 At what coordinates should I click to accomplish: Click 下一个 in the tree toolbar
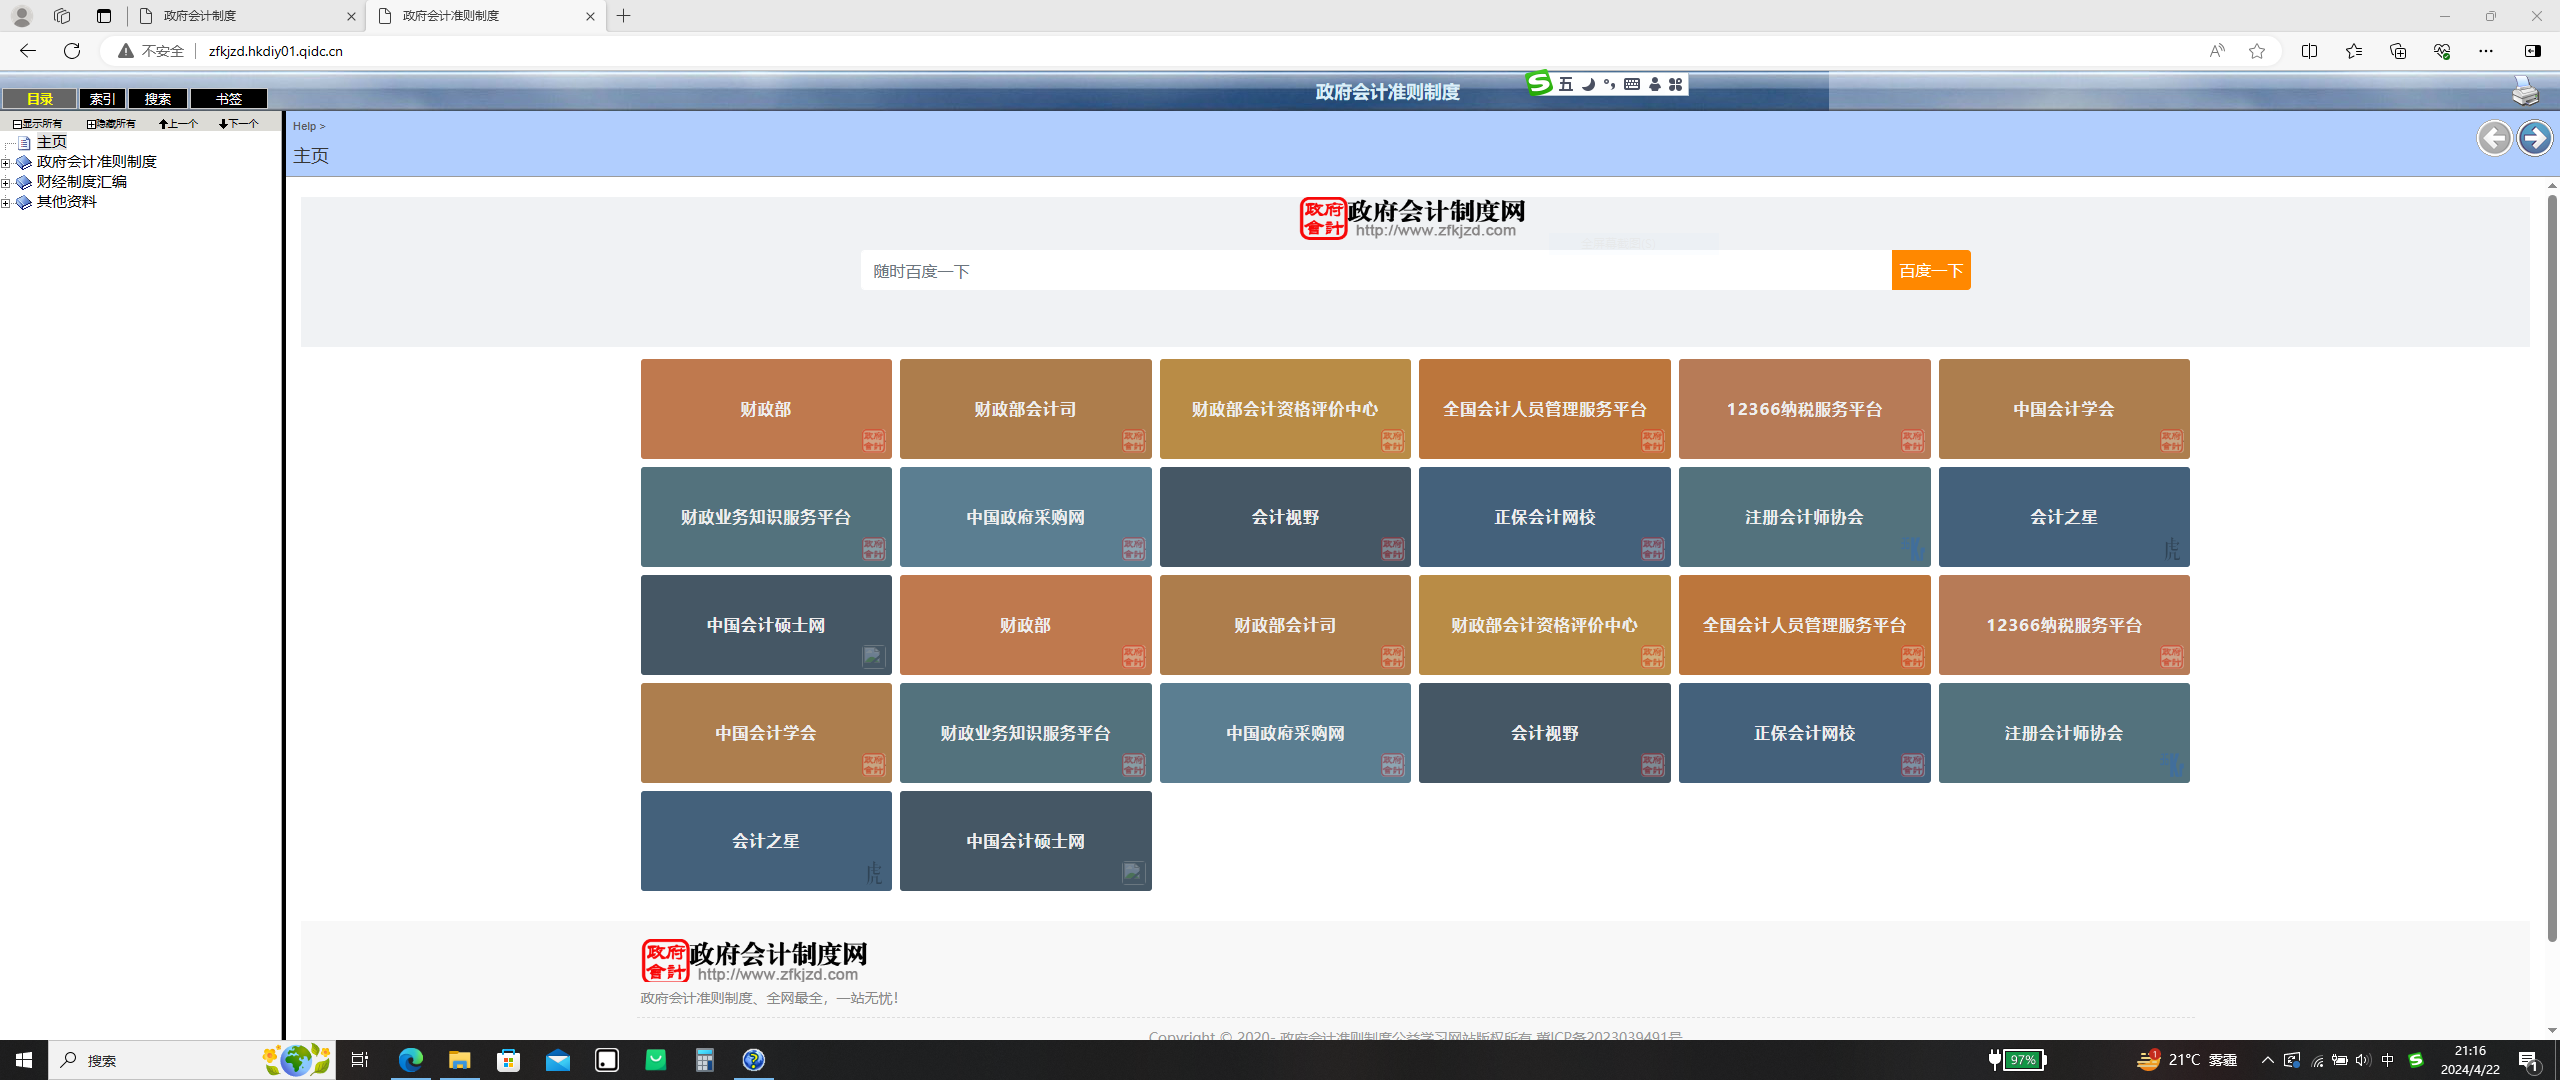pyautogui.click(x=239, y=124)
